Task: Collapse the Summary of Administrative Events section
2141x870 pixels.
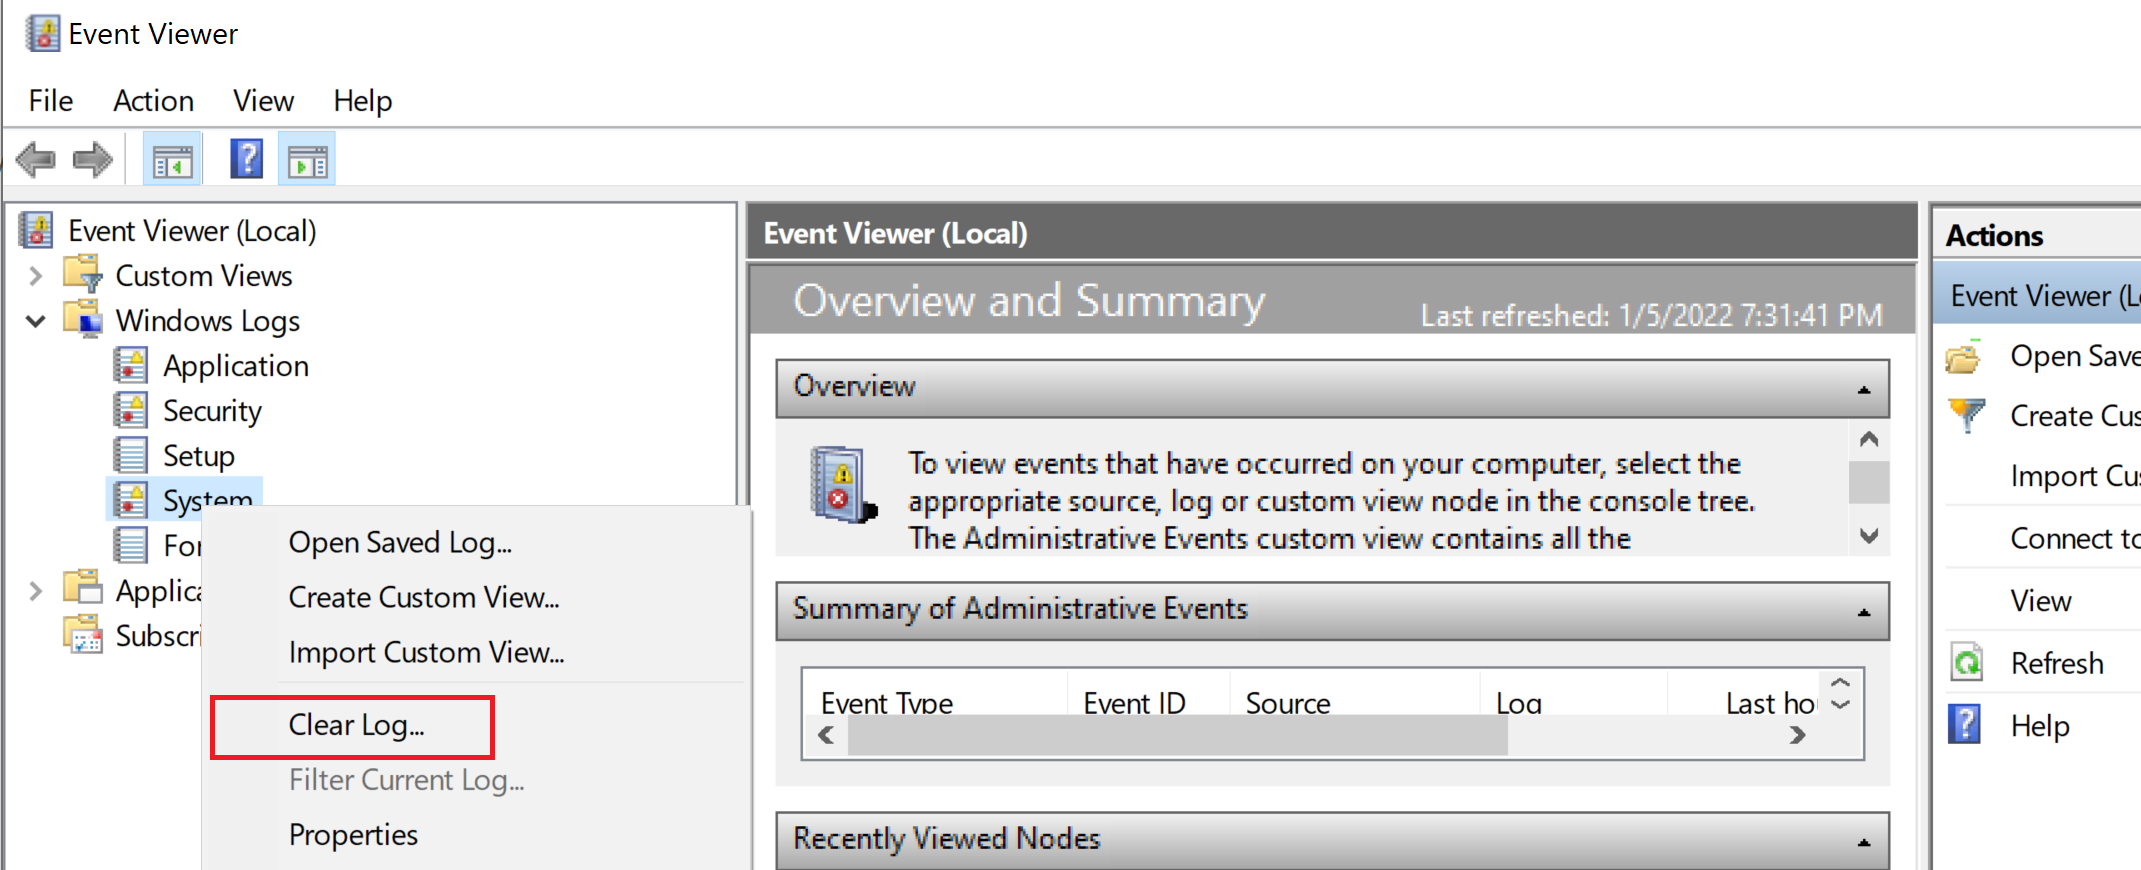Action: tap(1866, 611)
